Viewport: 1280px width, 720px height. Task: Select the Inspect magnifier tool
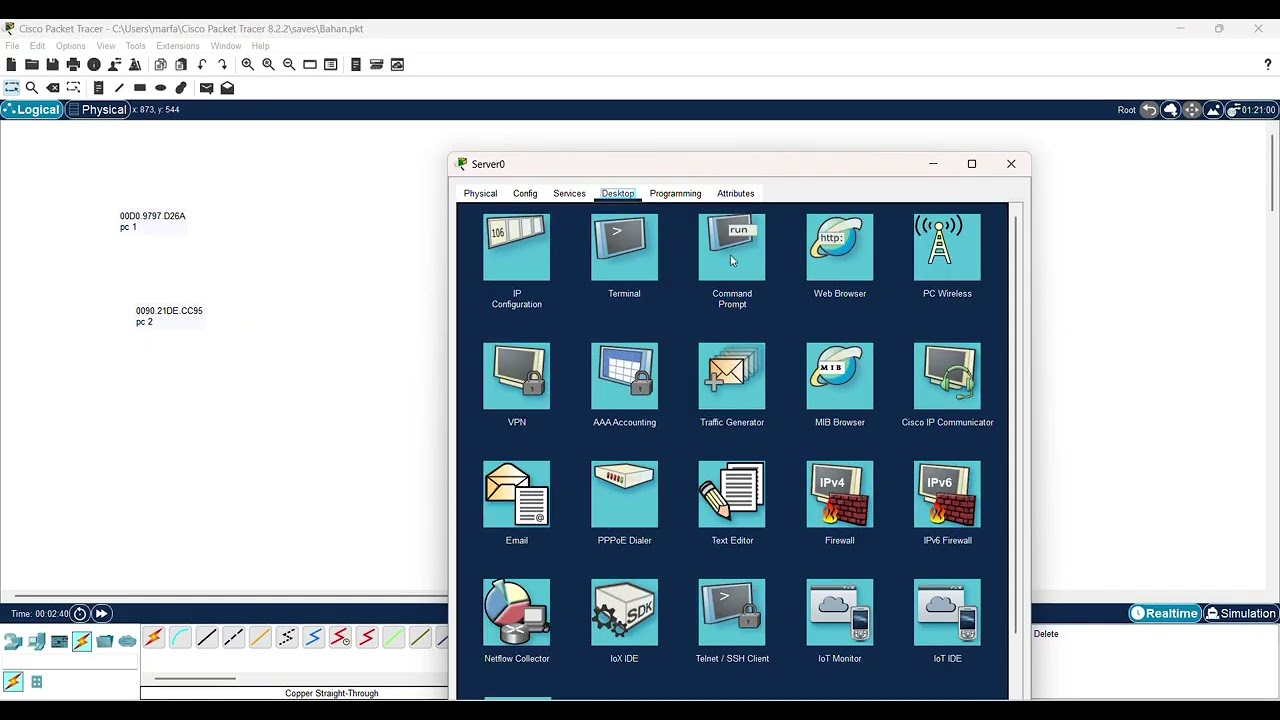pyautogui.click(x=32, y=88)
